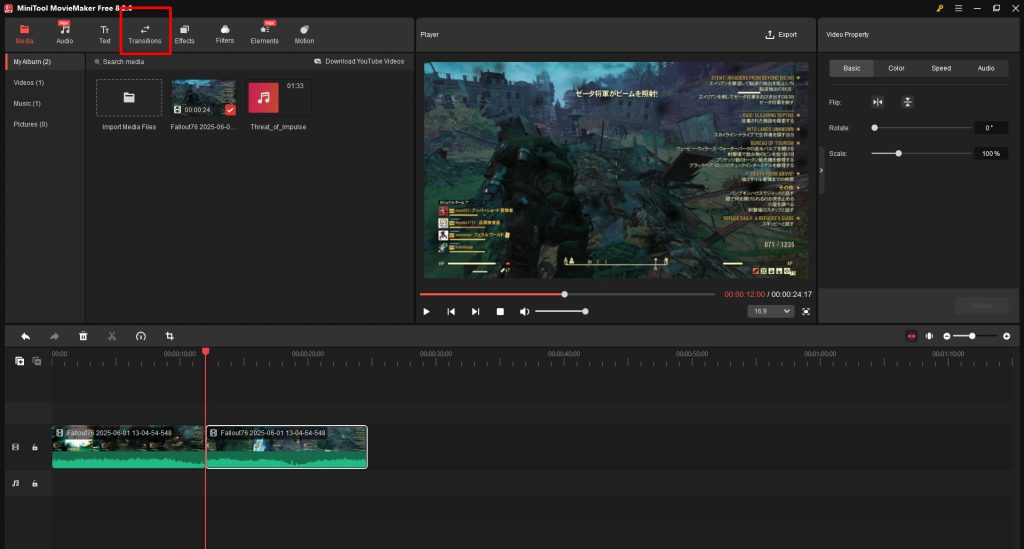Screen dimensions: 1024x549
Task: Click Download YouTube Videos link
Action: pyautogui.click(x=359, y=61)
